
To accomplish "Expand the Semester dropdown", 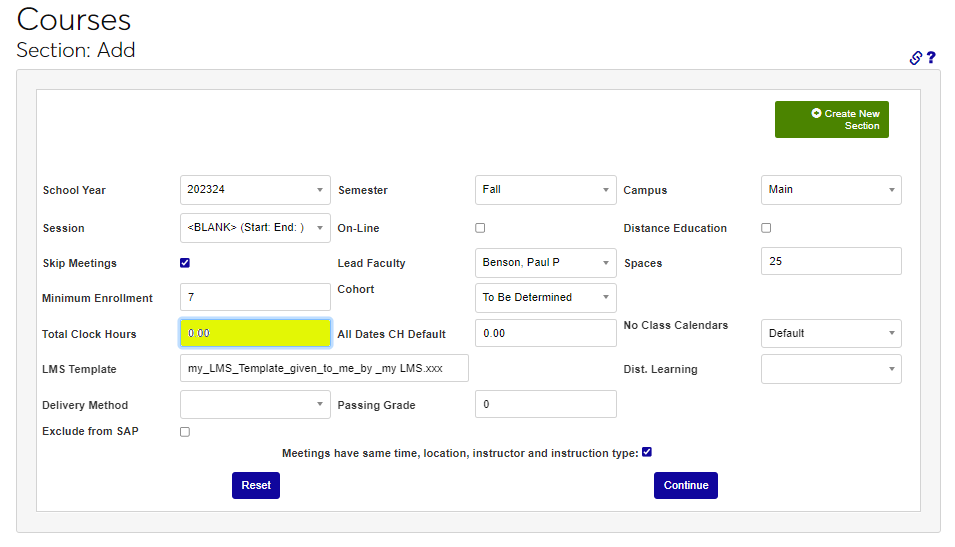I will coord(545,190).
